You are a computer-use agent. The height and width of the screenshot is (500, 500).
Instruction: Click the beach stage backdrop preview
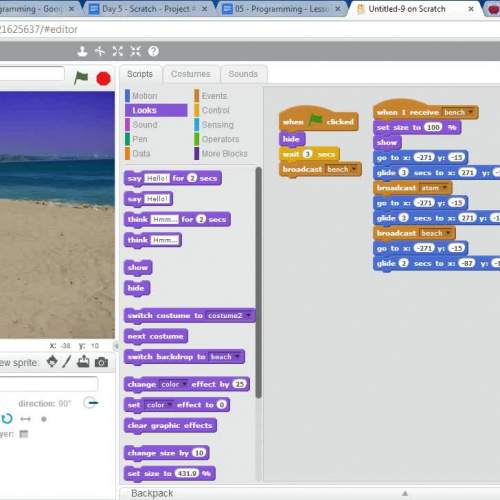click(x=57, y=215)
